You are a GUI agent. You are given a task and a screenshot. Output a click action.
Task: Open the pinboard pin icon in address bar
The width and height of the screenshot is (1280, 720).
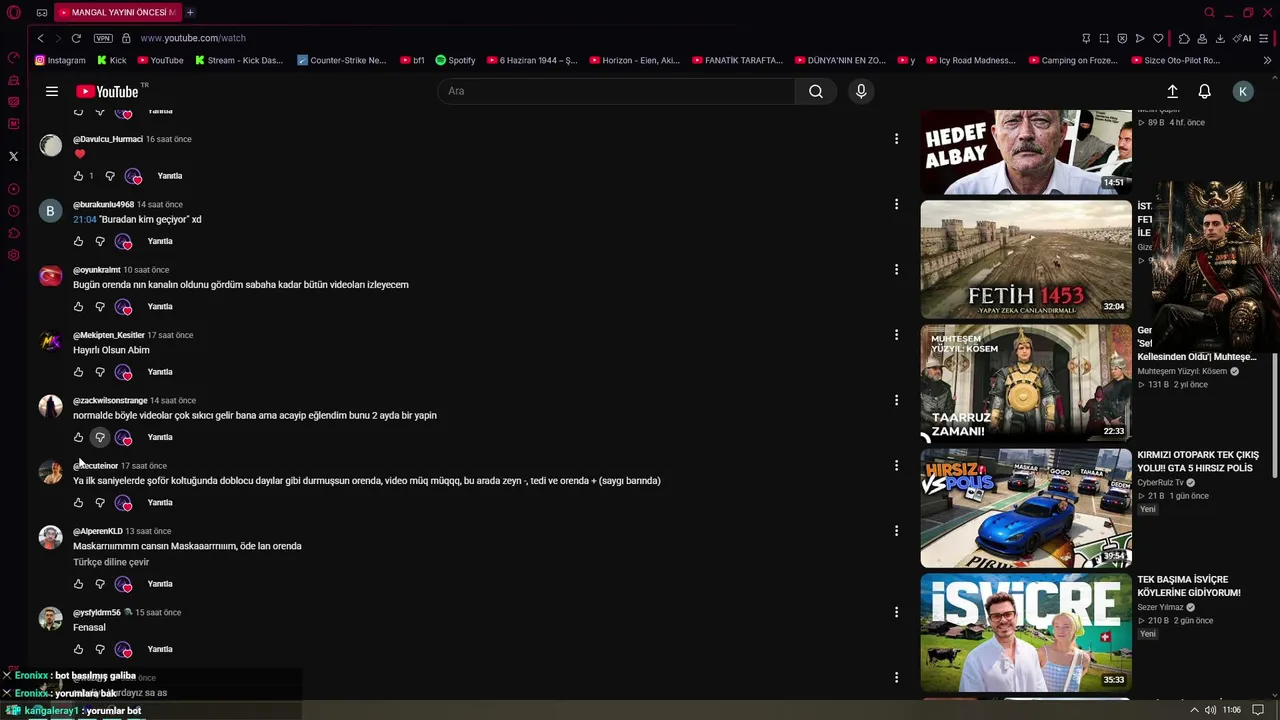1086,38
